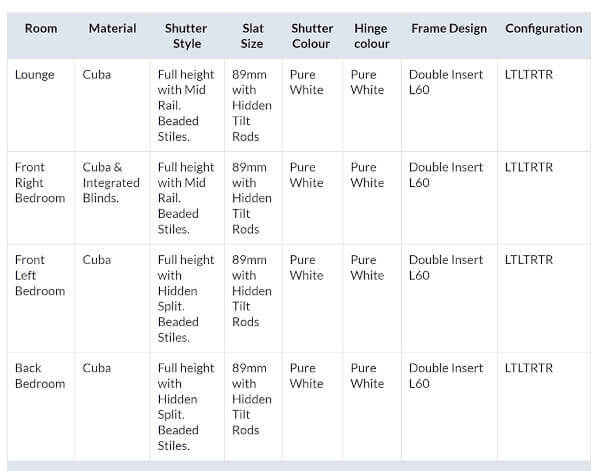Click Front Left Bedroom's LTLTRTR configuration
This screenshot has width=600, height=471.
coord(529,260)
